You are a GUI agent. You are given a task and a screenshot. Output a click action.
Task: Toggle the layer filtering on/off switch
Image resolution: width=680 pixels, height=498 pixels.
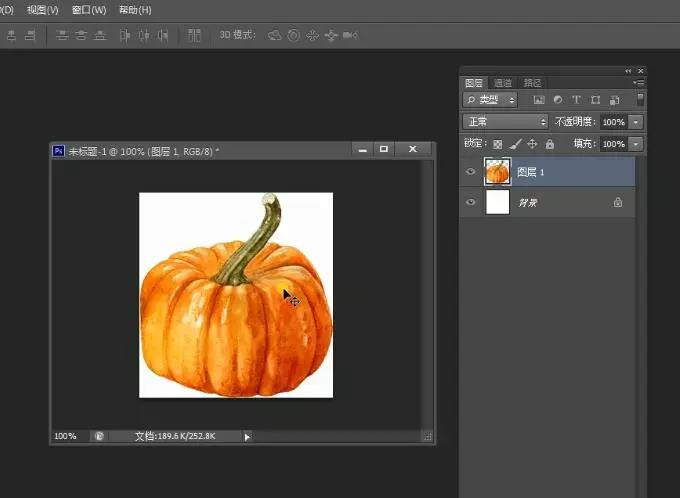[x=640, y=99]
